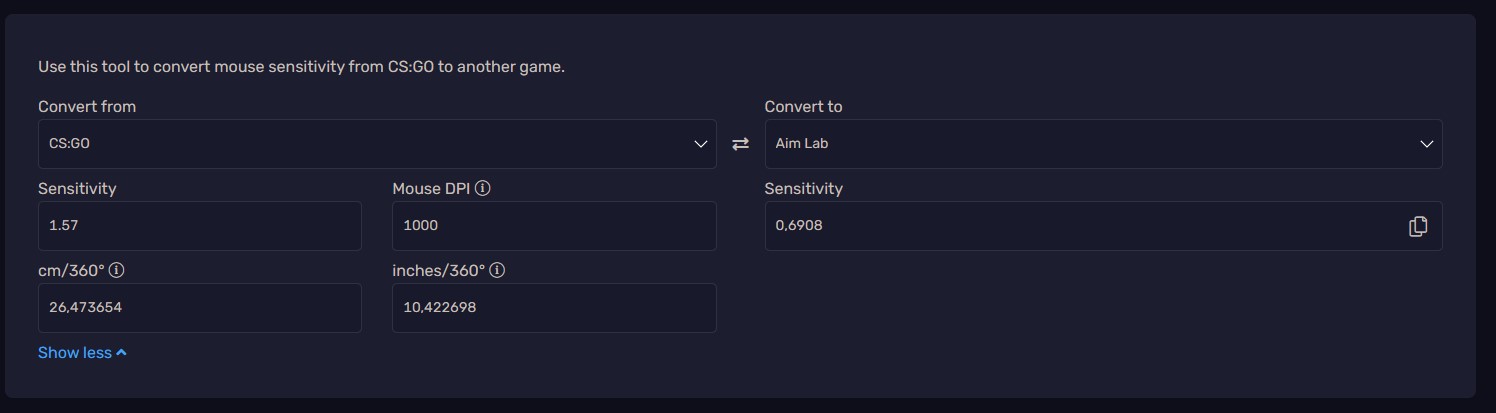Screen dimensions: 1496x413
Task: Click the cm/360° field showing 26,473654
Action: tap(200, 308)
